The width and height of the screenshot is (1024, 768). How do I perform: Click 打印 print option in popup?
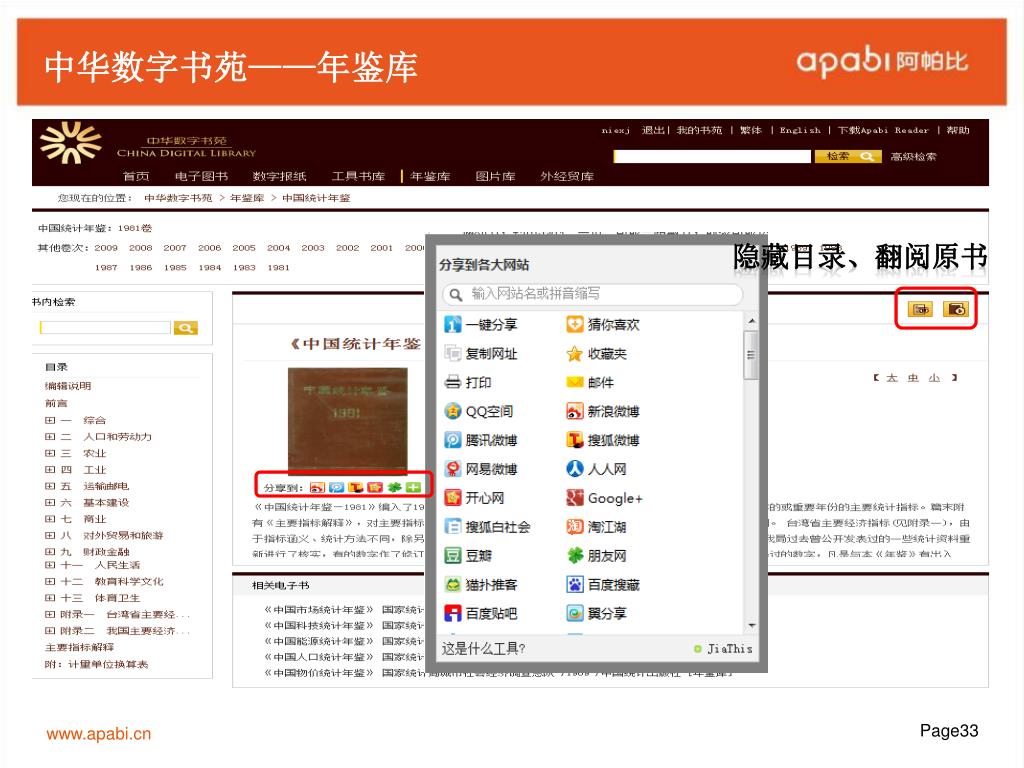tap(468, 382)
